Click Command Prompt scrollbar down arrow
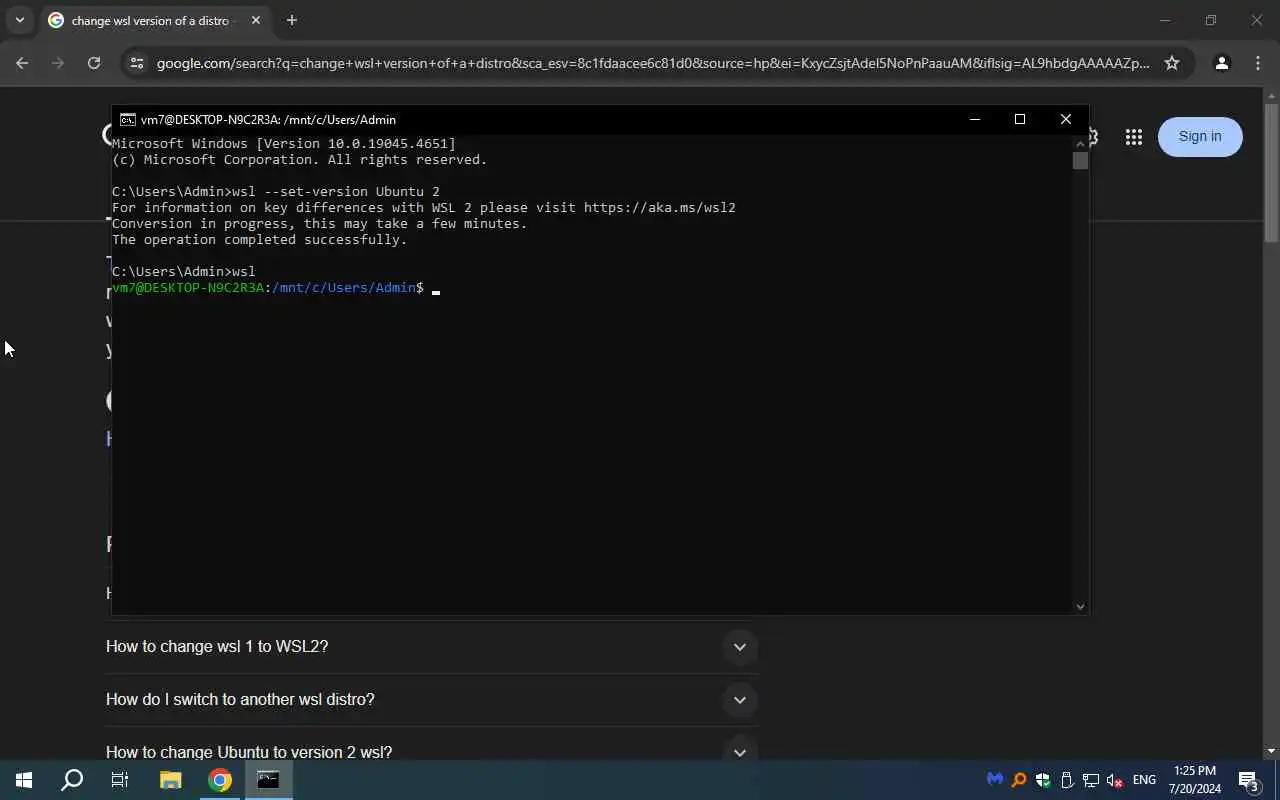1280x800 pixels. (x=1080, y=606)
